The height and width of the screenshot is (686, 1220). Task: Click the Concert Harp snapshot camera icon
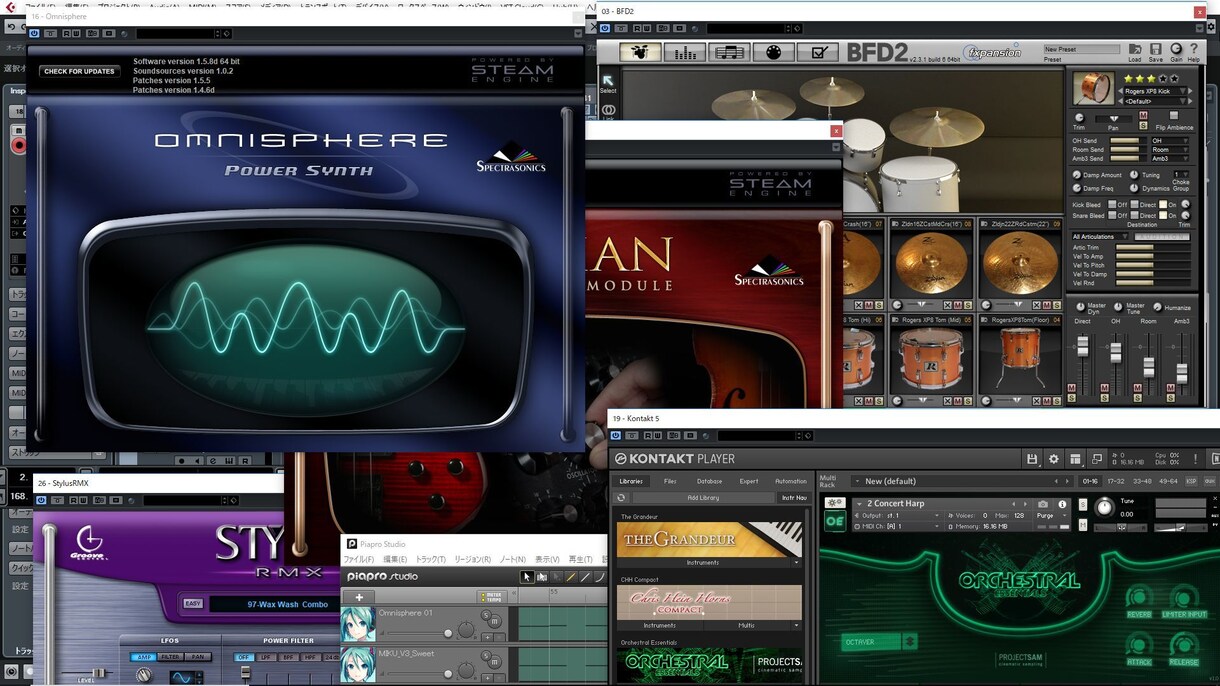pos(1043,504)
